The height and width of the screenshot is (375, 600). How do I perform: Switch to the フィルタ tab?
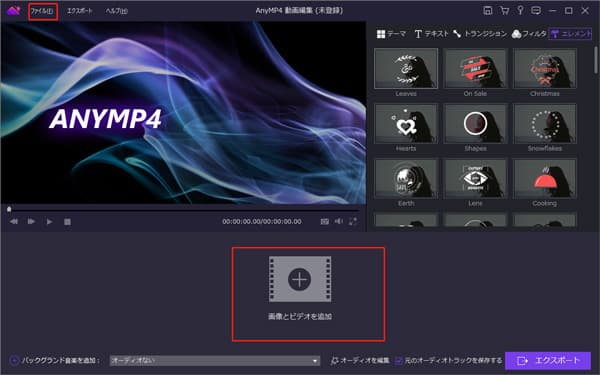pos(529,34)
